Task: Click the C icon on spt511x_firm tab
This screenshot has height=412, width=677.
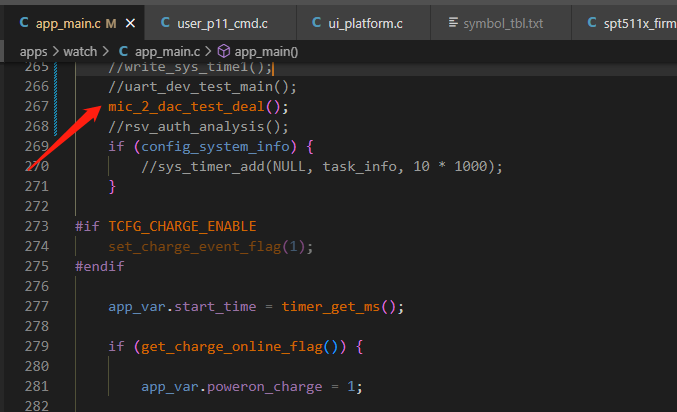Action: tap(592, 23)
